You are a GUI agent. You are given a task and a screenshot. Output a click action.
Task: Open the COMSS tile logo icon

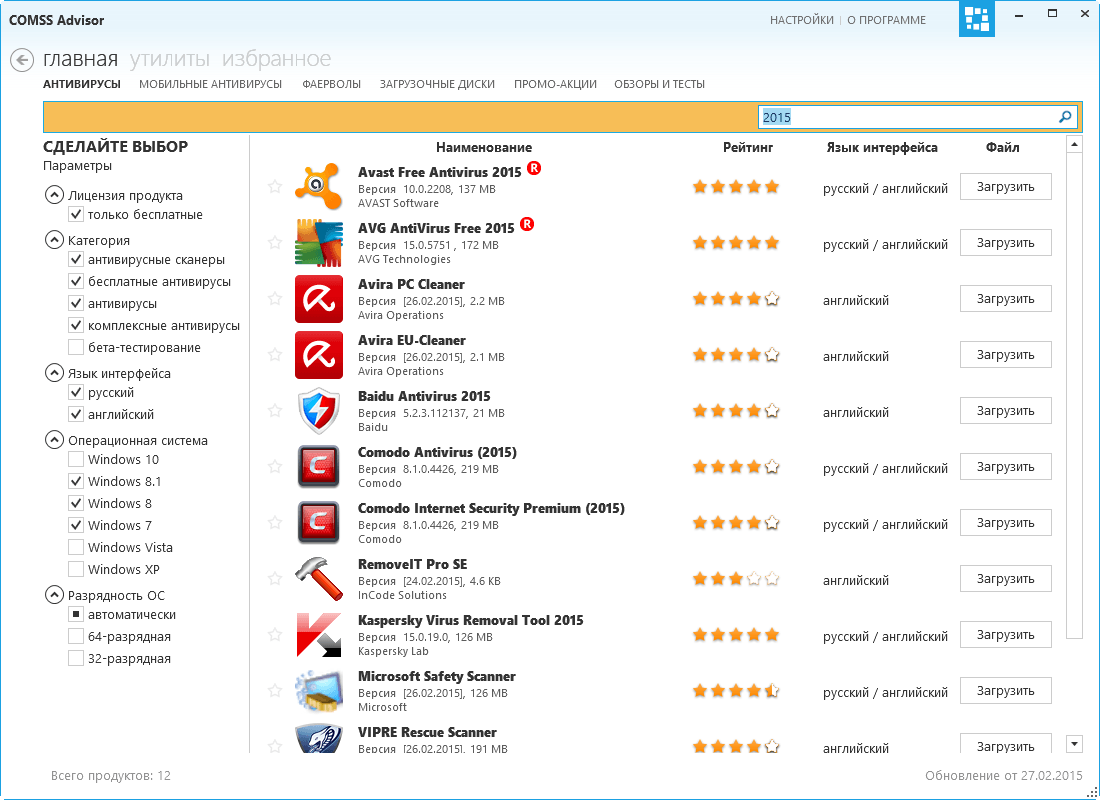(x=977, y=19)
